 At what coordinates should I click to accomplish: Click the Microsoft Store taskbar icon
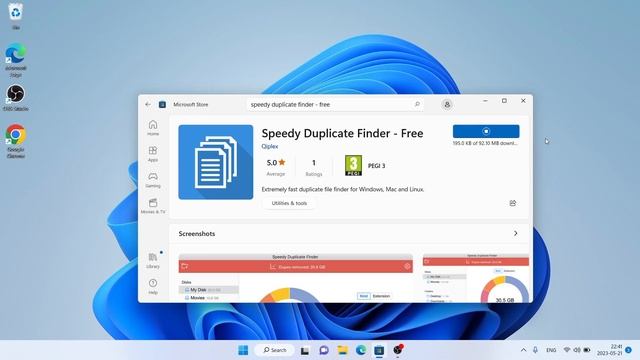379,350
